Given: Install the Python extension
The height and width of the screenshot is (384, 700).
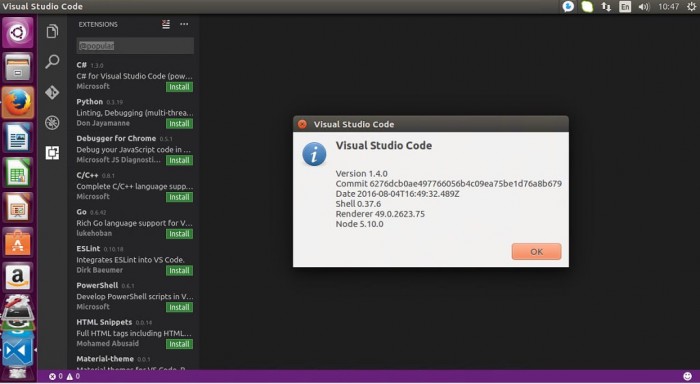Looking at the screenshot, I should tap(179, 124).
